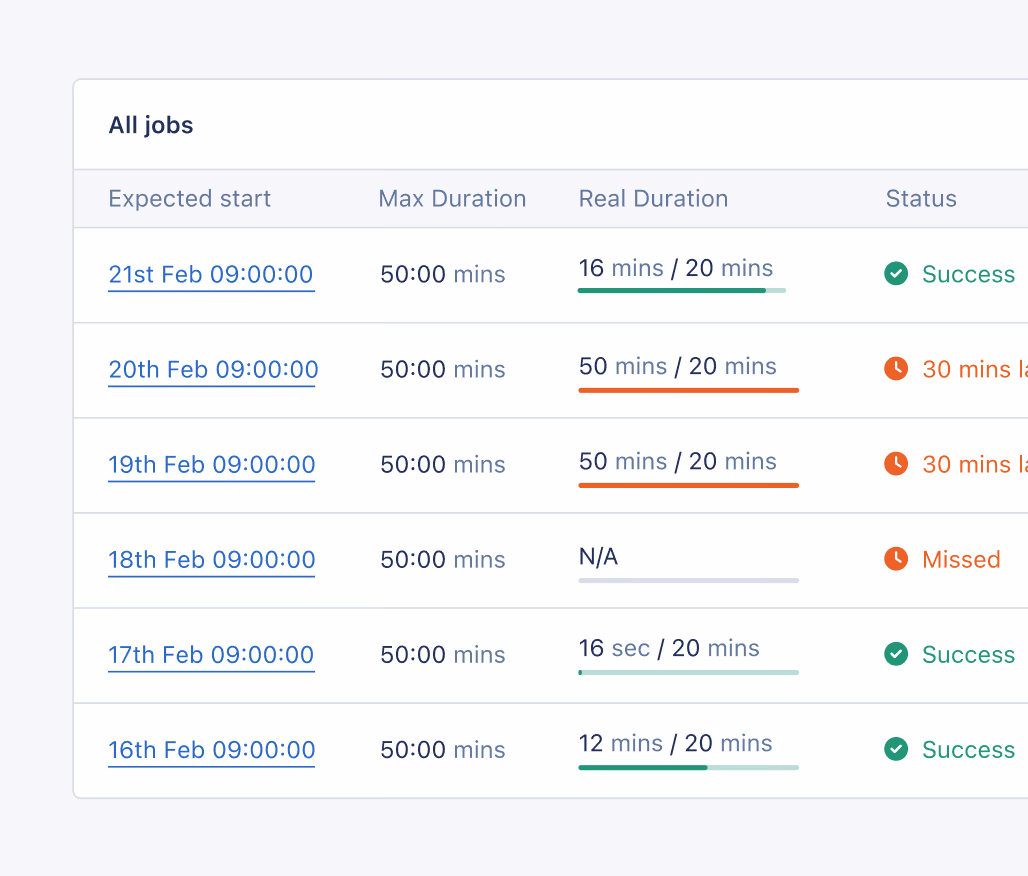The width and height of the screenshot is (1028, 876).
Task: Click the orange clock icon for 20th Feb
Action: pyautogui.click(x=896, y=369)
